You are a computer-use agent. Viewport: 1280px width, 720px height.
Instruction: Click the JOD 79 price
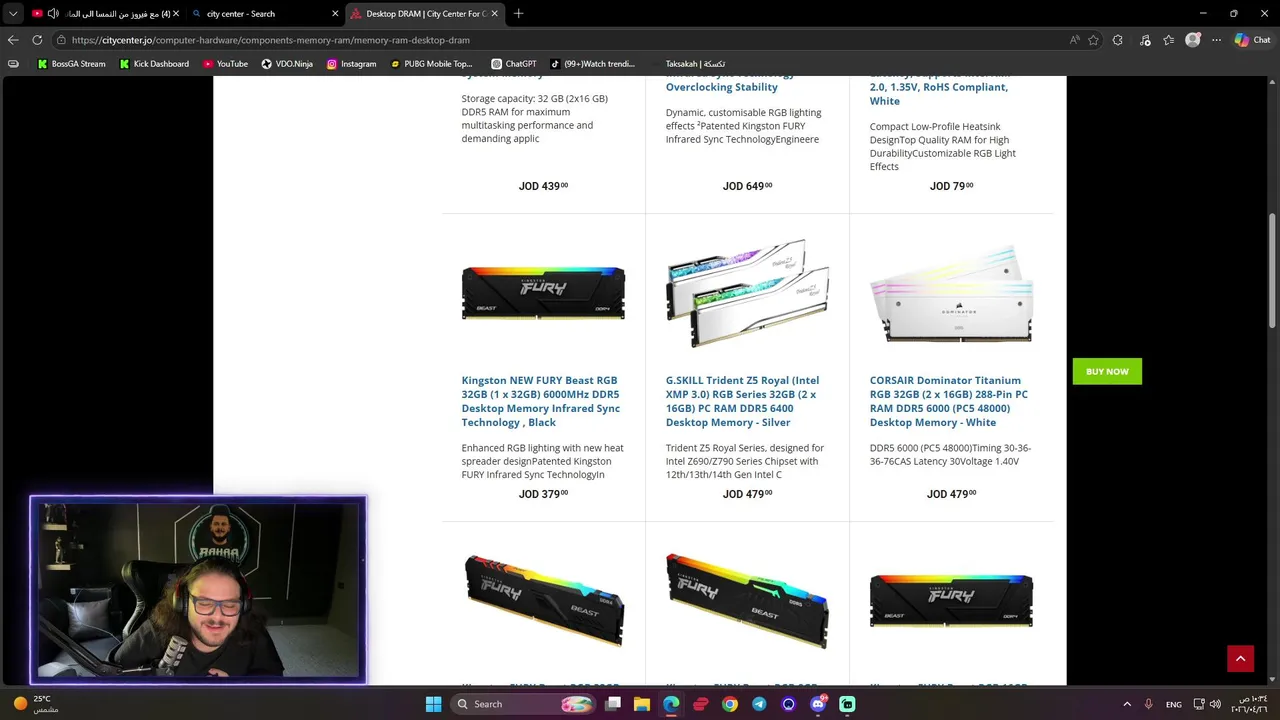tap(951, 186)
